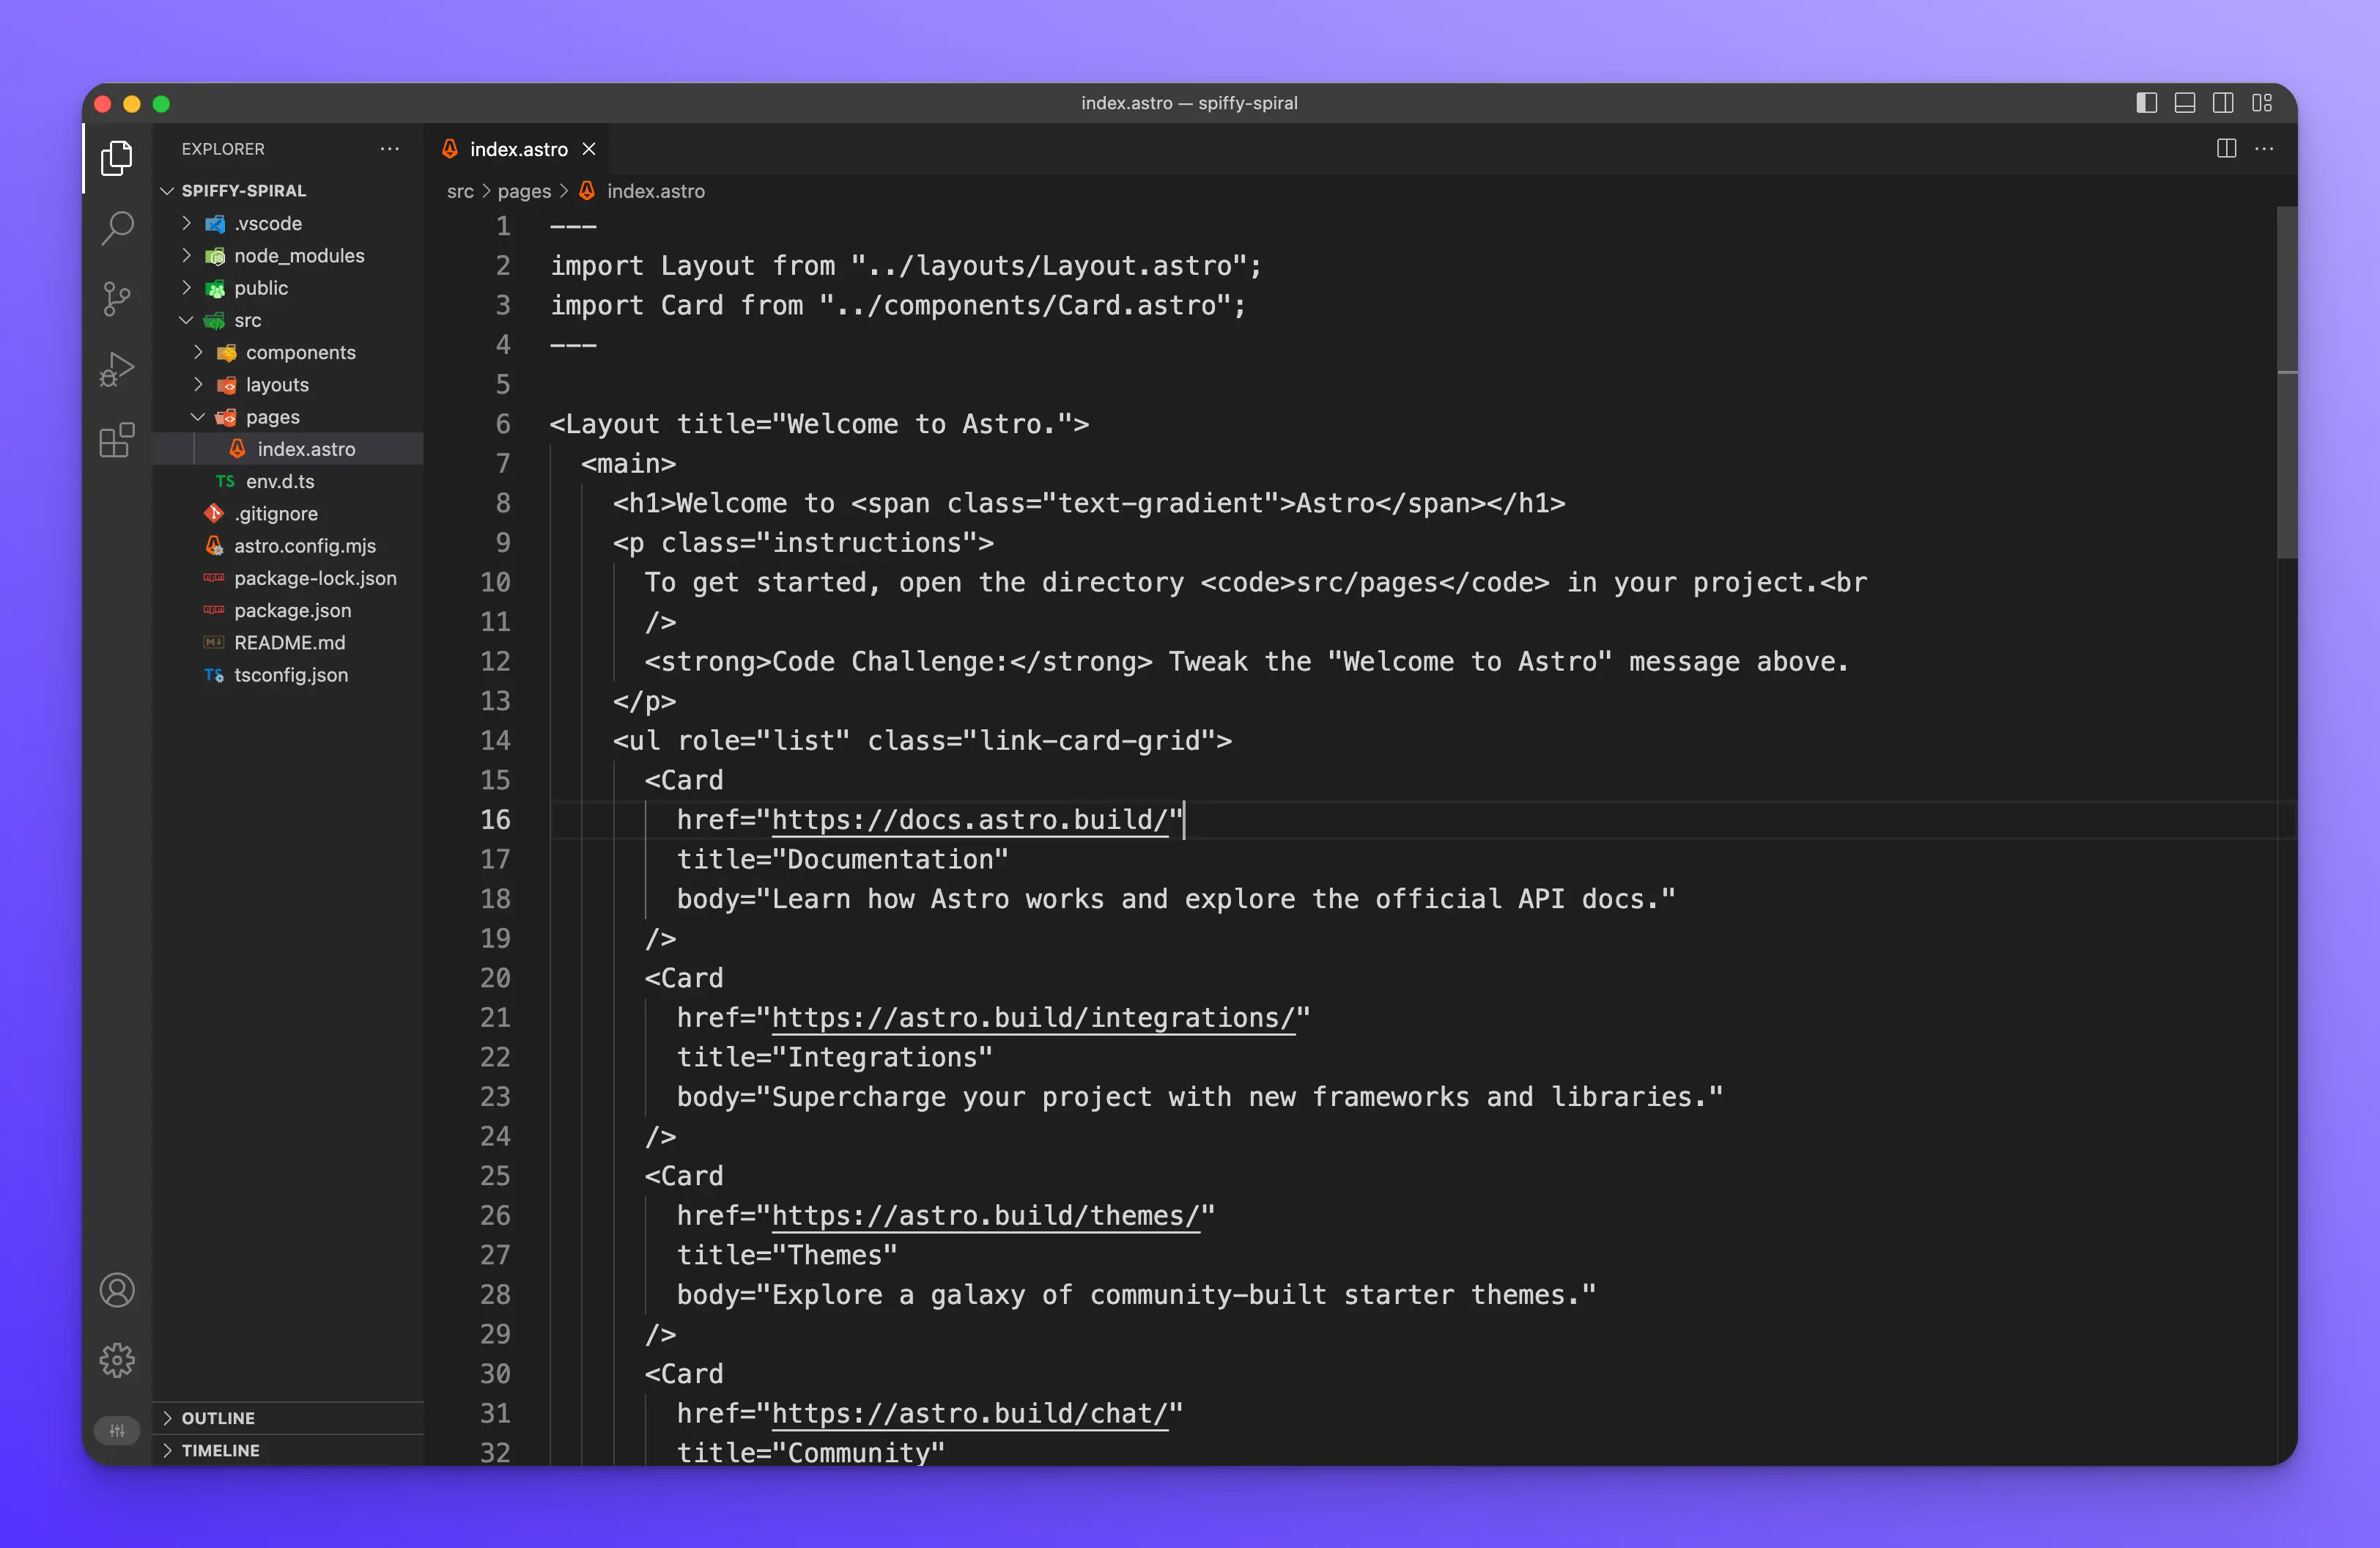Toggle Primary Side Bar layout icon

point(2146,103)
